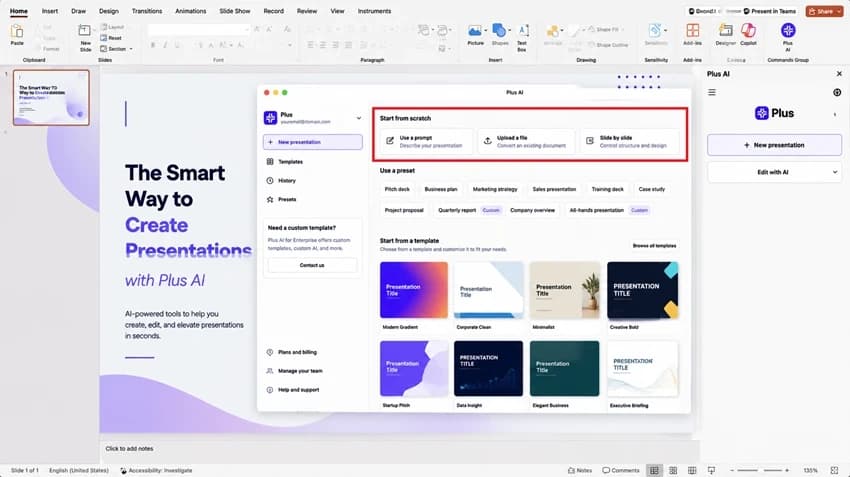Click the Plus AI ribbon icon

click(x=788, y=30)
